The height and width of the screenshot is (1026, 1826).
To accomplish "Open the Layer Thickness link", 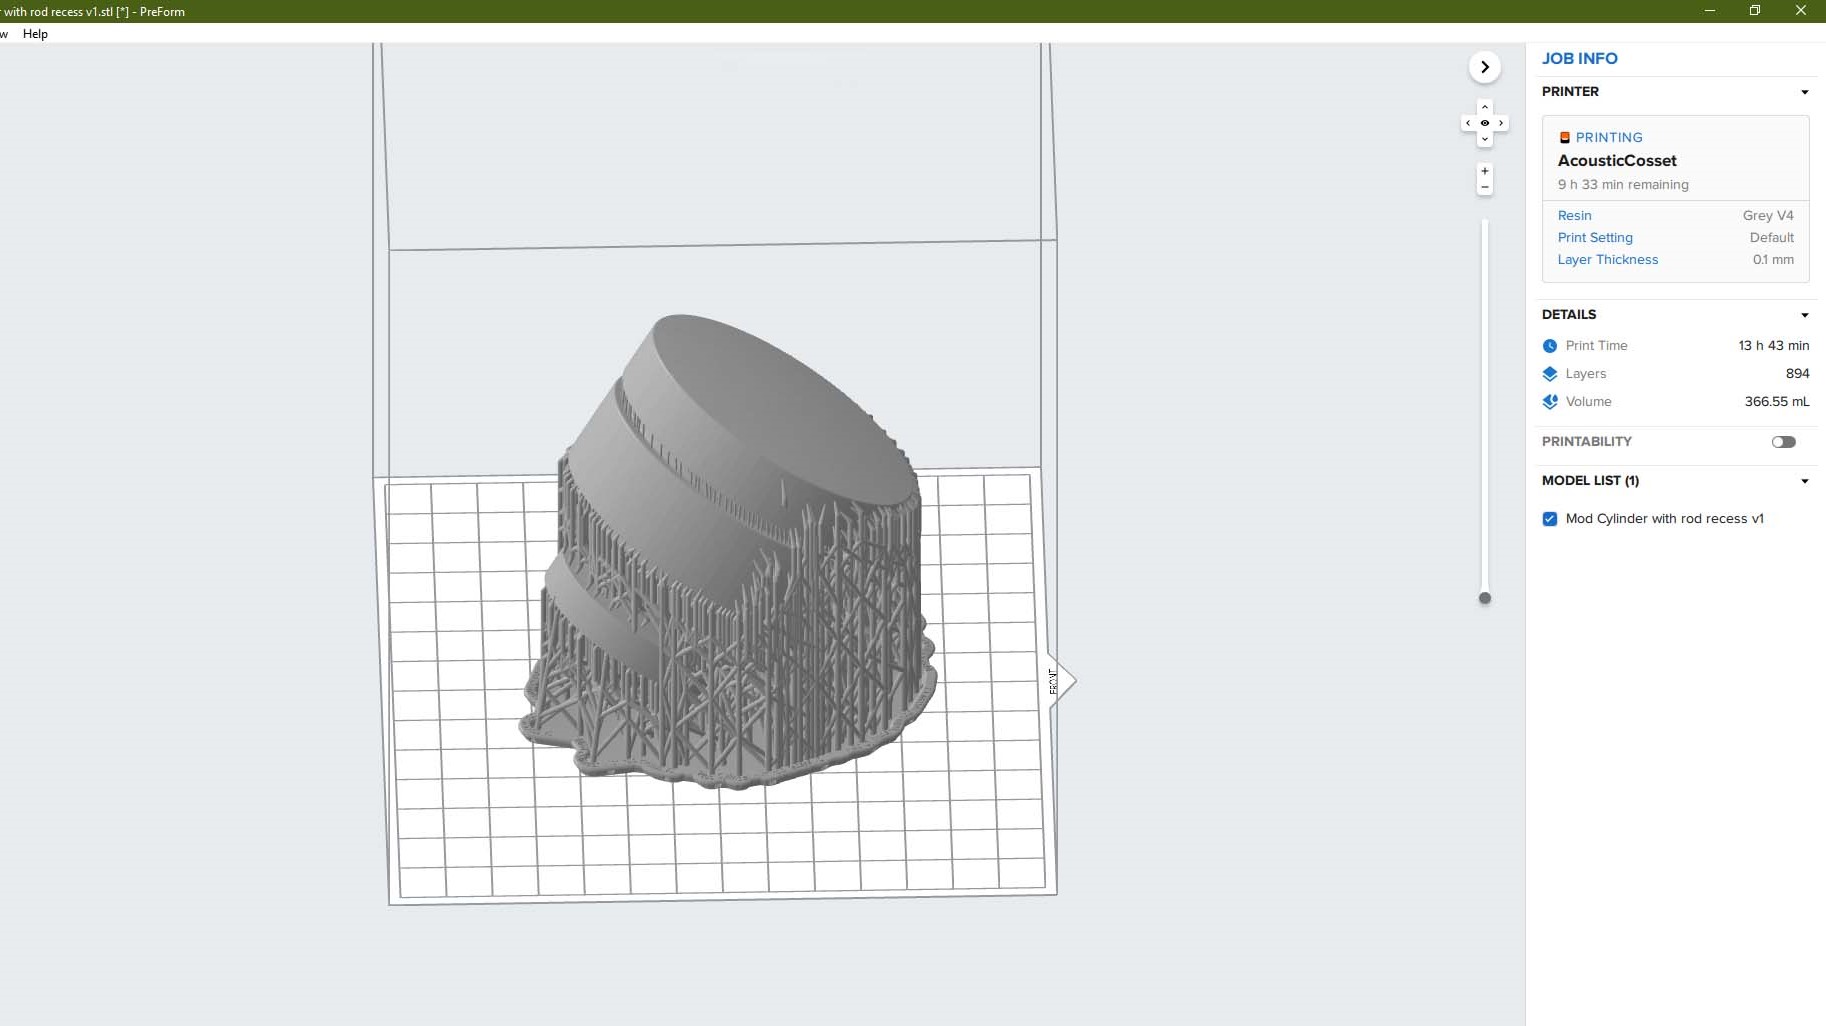I will (x=1607, y=259).
